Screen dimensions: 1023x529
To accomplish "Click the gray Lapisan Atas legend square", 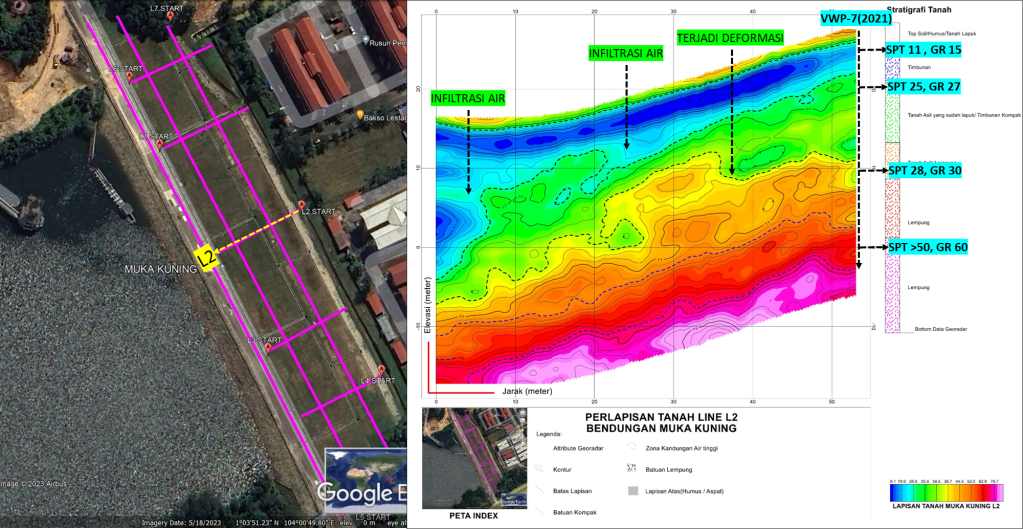I will click(632, 491).
